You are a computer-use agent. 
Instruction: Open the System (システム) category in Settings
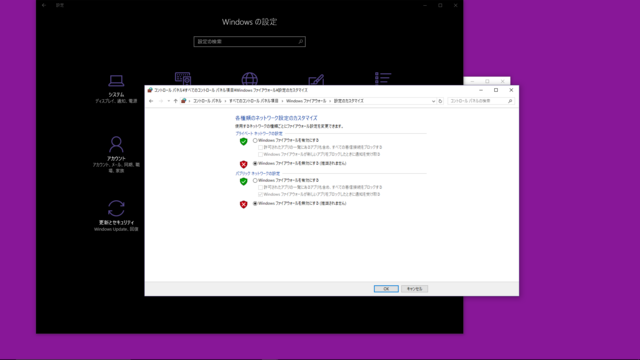point(116,89)
